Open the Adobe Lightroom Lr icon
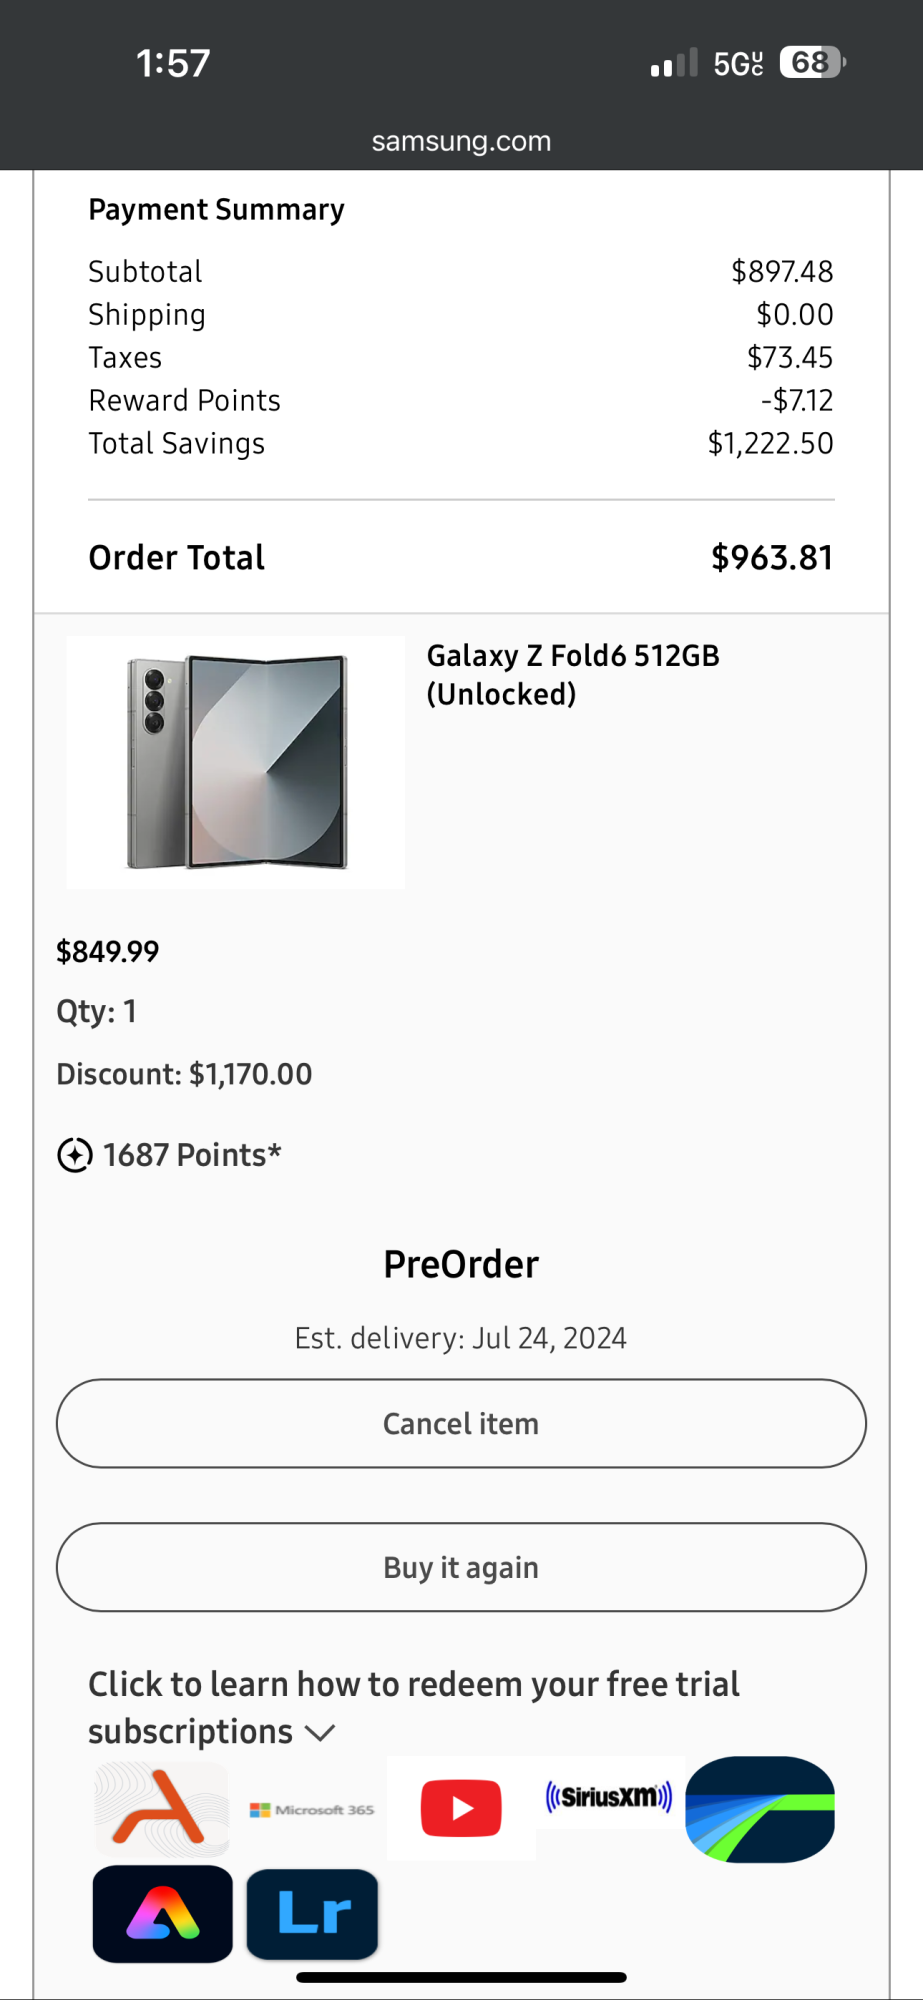Viewport: 923px width, 2000px height. point(313,1914)
